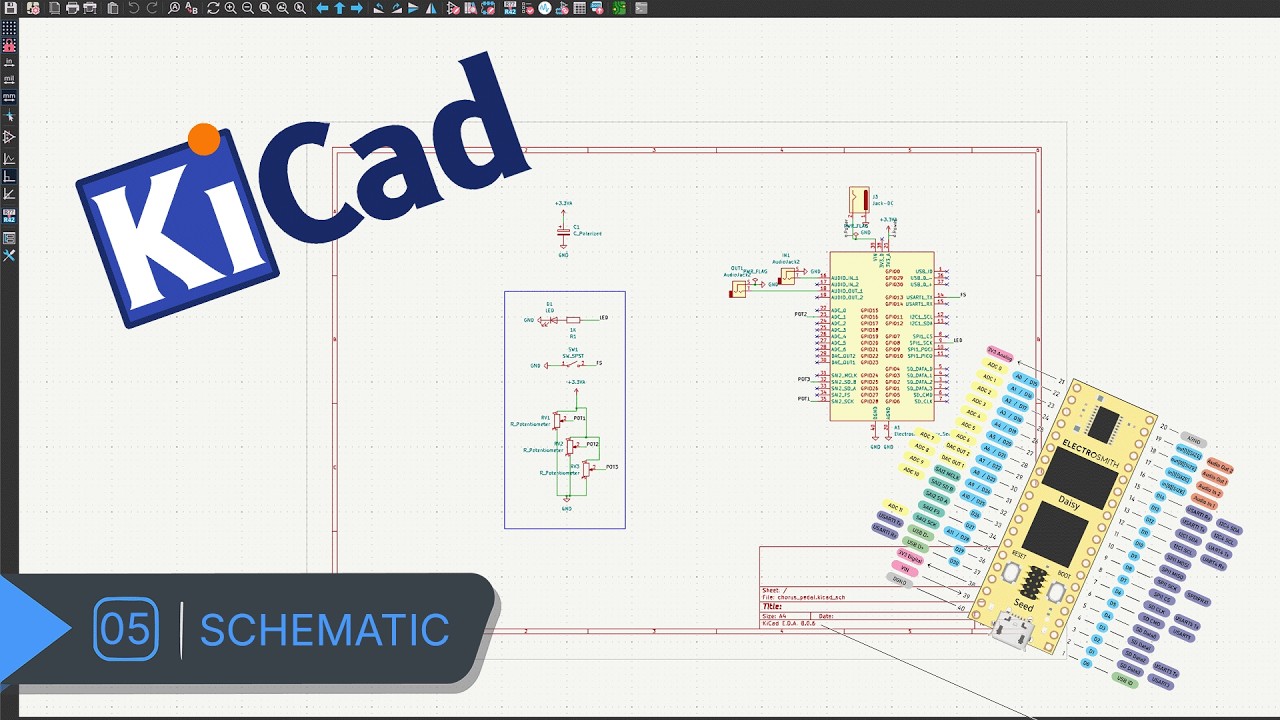Select the SW1 SPST switch symbol
This screenshot has width=1280, height=720.
(x=571, y=365)
